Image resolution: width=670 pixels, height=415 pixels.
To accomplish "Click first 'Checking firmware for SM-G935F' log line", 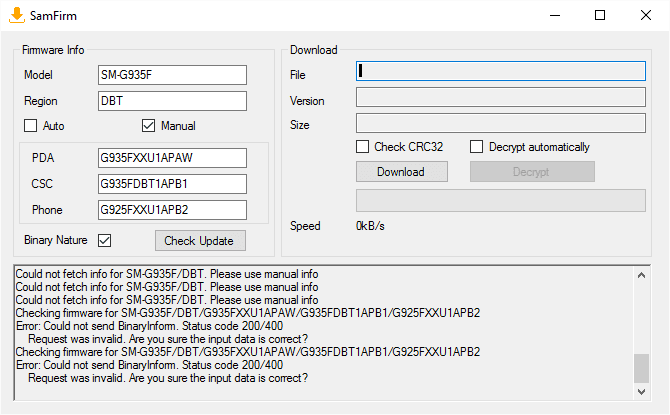I will [248, 313].
